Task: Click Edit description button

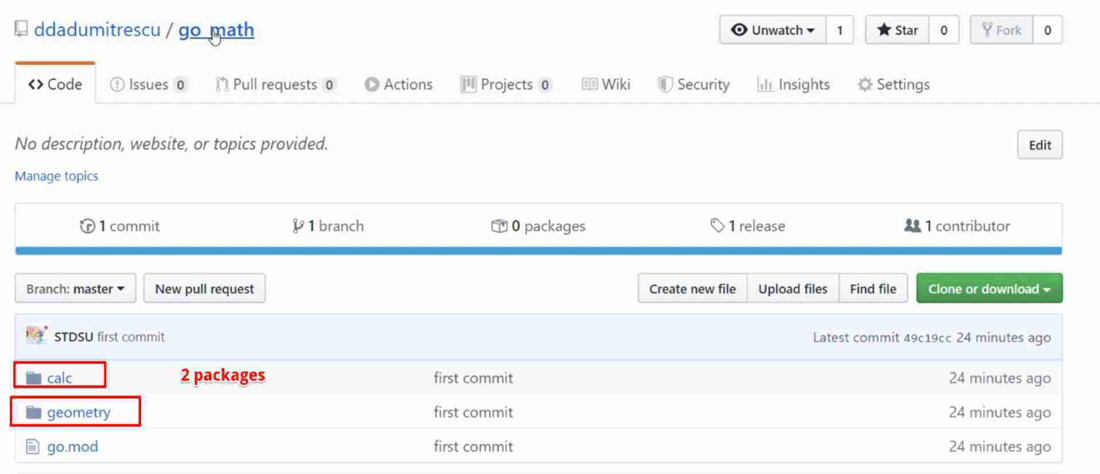Action: [1039, 145]
